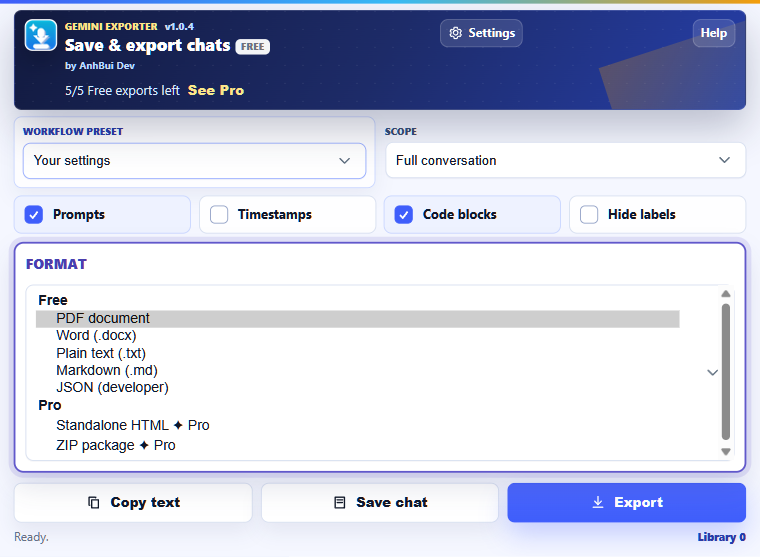Select PDF document format
760x557 pixels.
[358, 318]
